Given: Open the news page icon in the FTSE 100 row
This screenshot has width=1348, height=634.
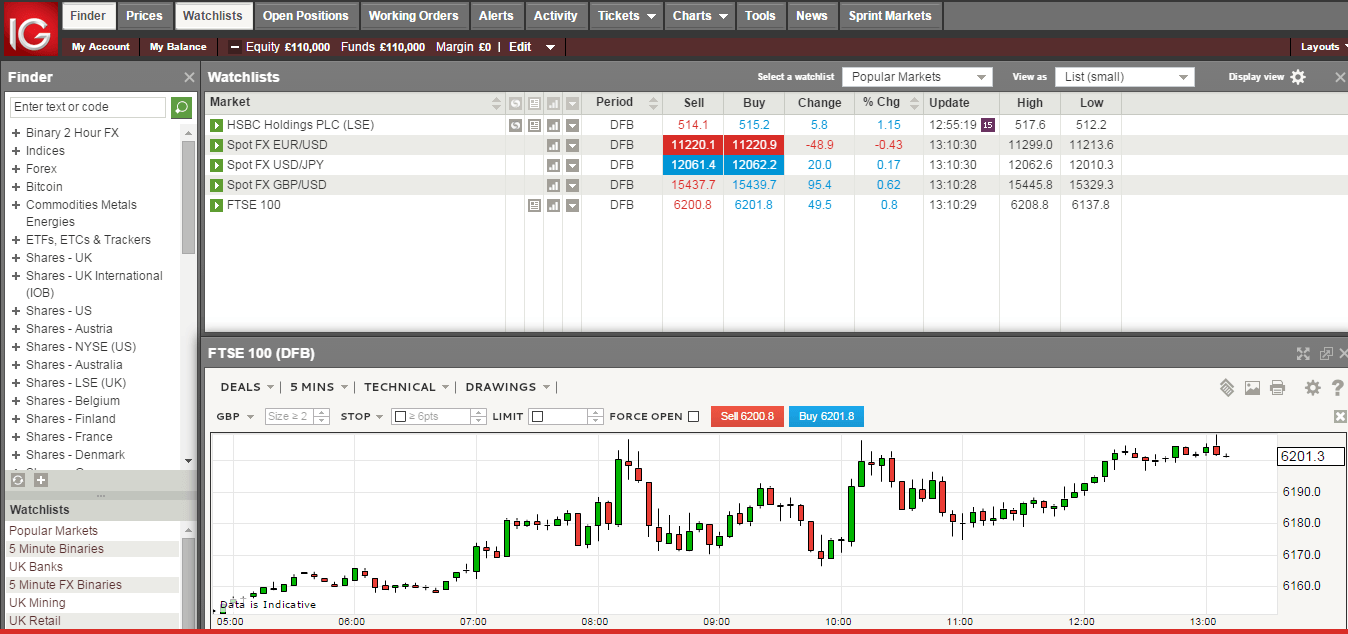Looking at the screenshot, I should click(534, 205).
